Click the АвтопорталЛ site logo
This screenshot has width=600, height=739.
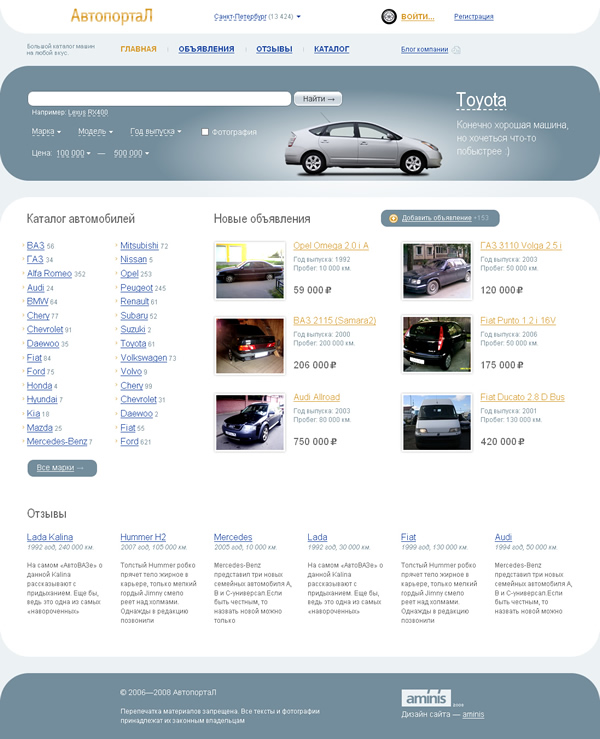pos(112,16)
